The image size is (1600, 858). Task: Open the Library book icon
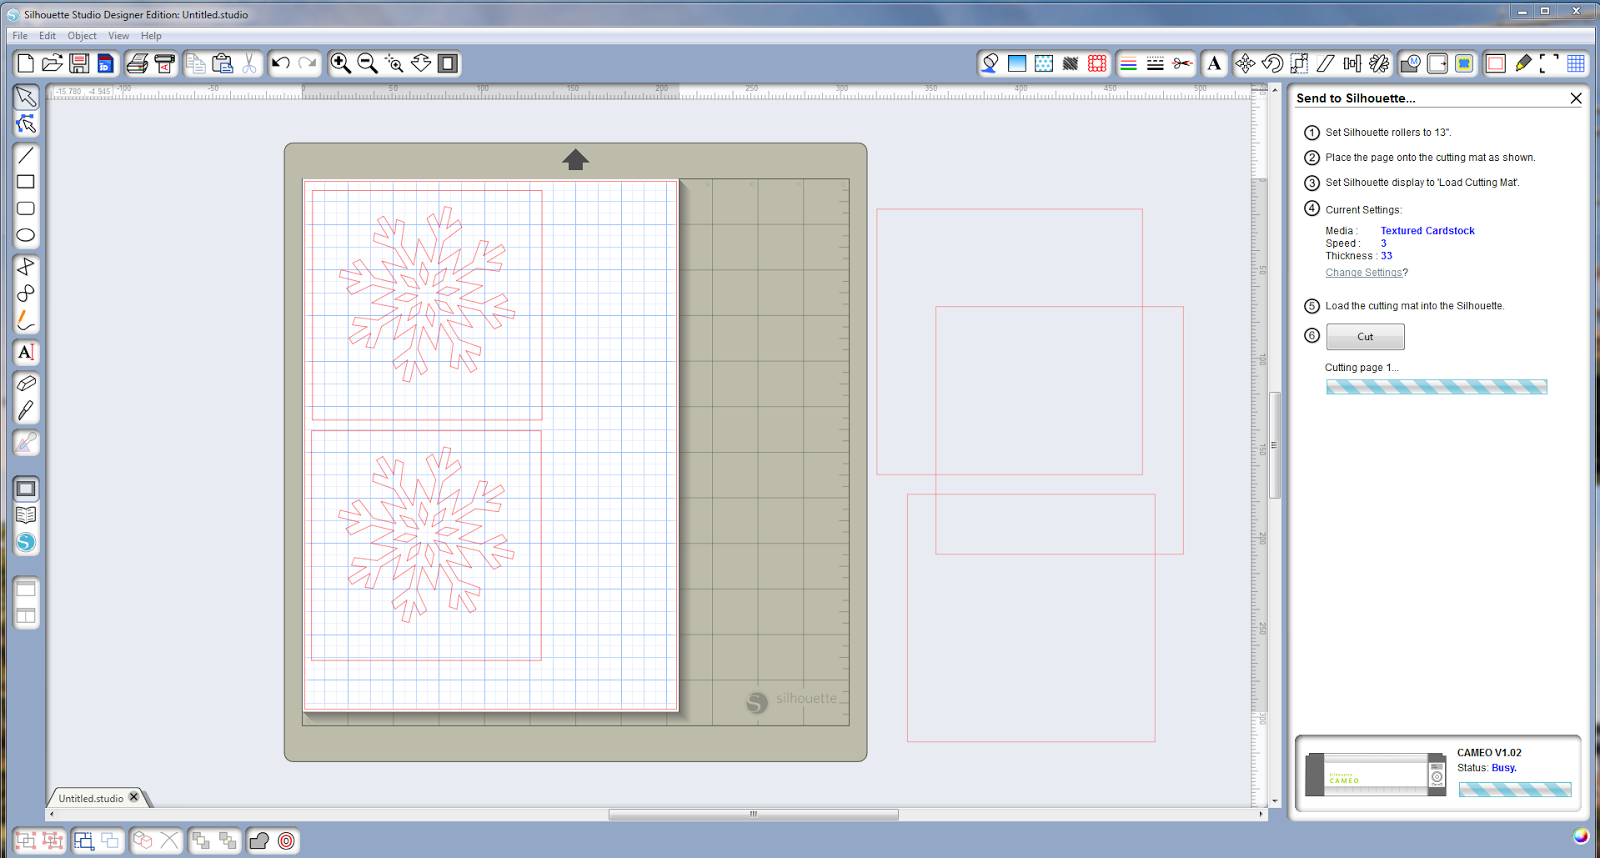click(x=26, y=515)
